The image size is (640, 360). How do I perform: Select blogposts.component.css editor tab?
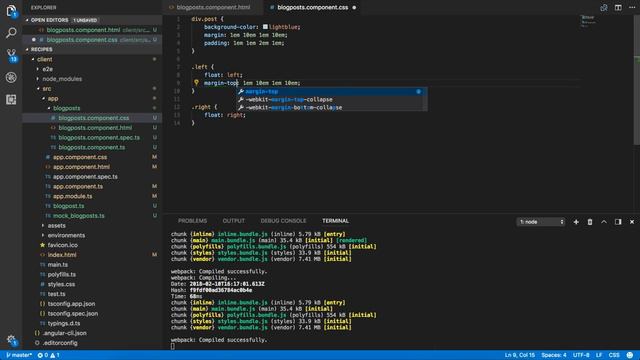(312, 7)
